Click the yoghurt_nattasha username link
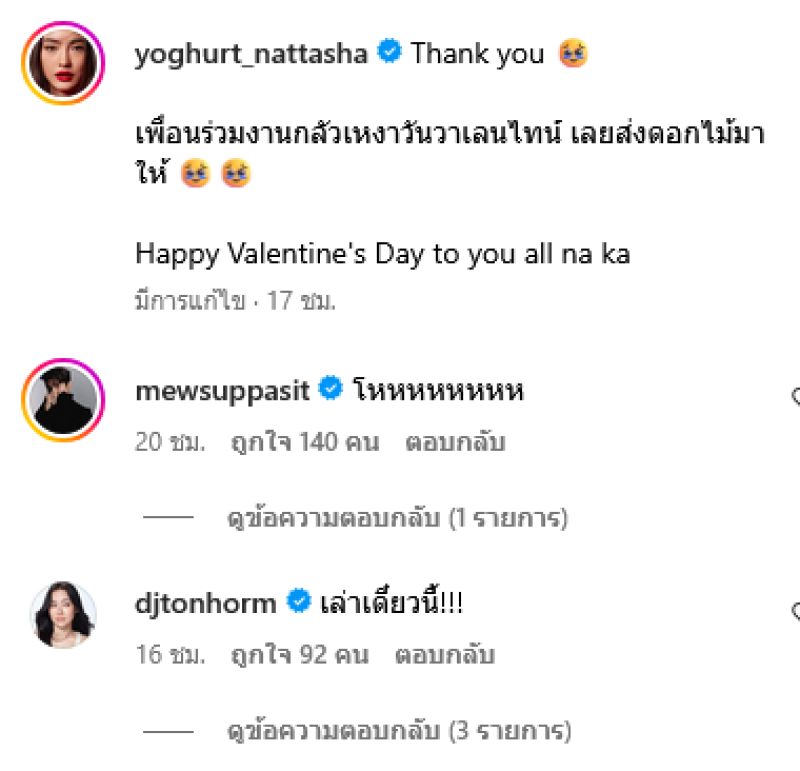Screen dimensions: 800x771 click(251, 54)
